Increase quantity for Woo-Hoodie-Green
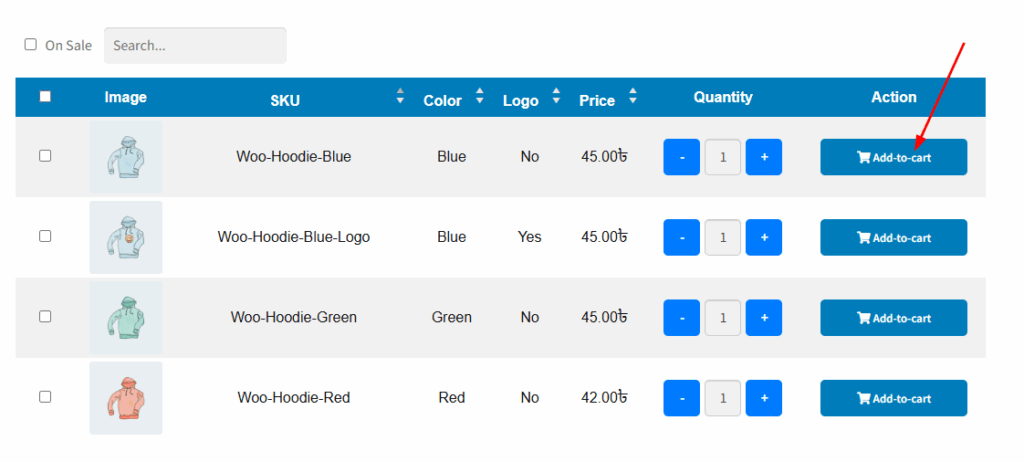 point(763,318)
